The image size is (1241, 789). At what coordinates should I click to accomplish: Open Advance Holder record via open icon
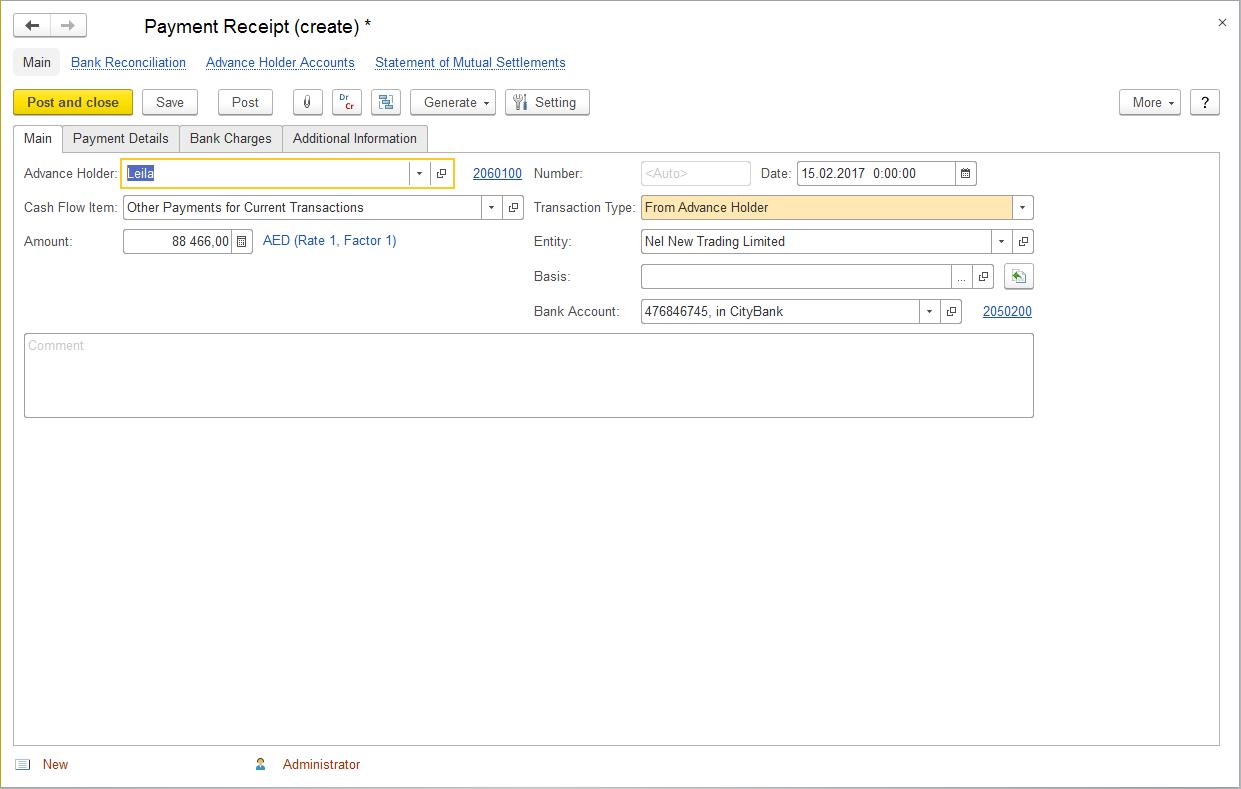coord(441,173)
